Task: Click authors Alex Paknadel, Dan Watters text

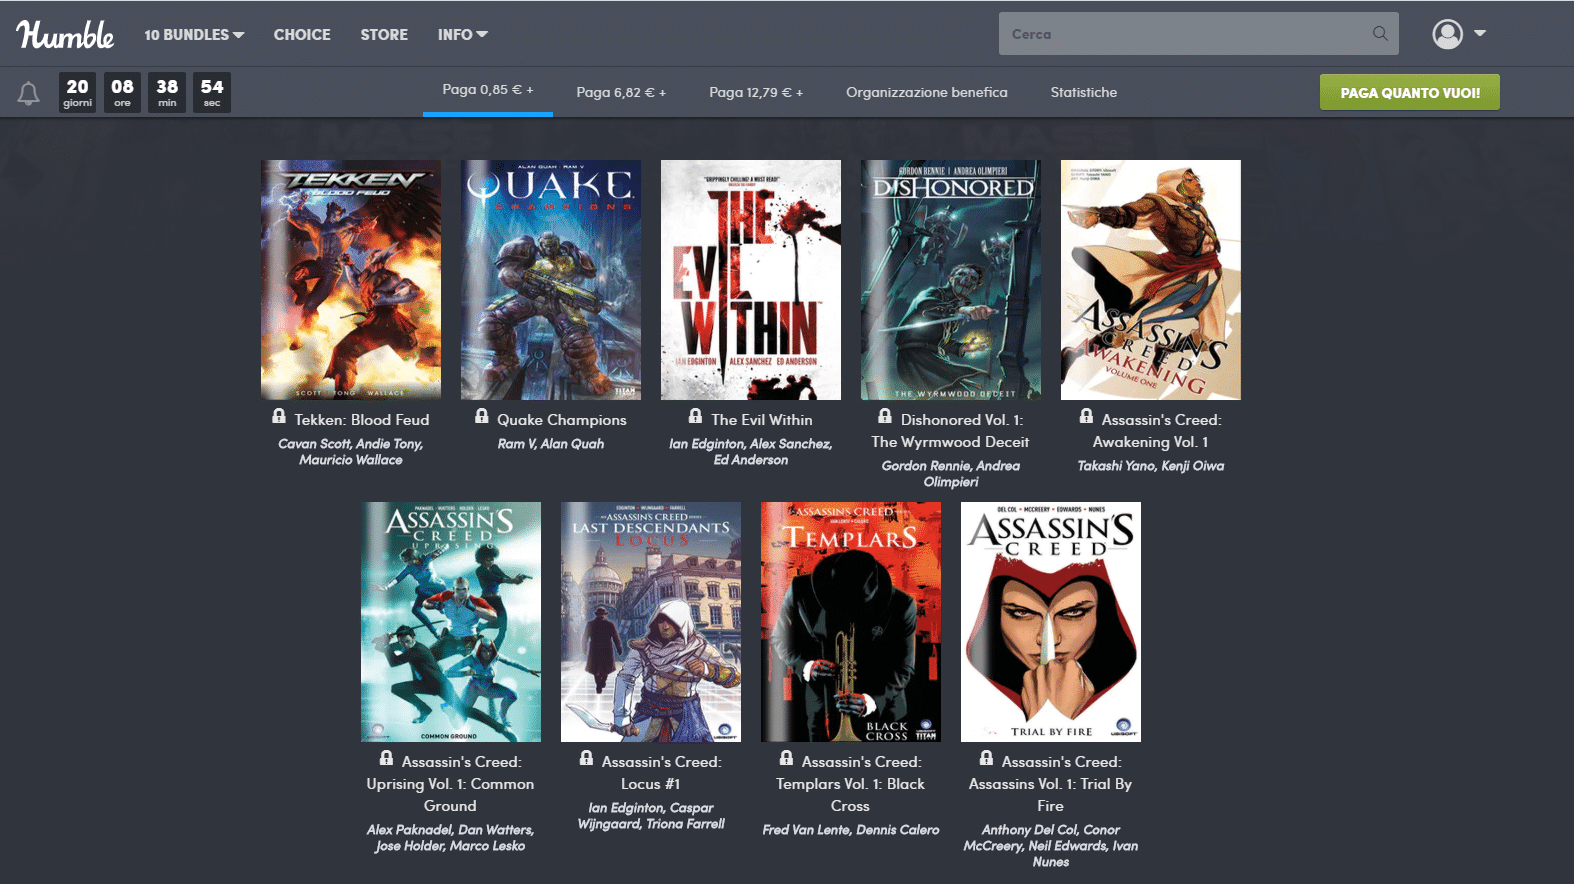Action: [x=451, y=838]
